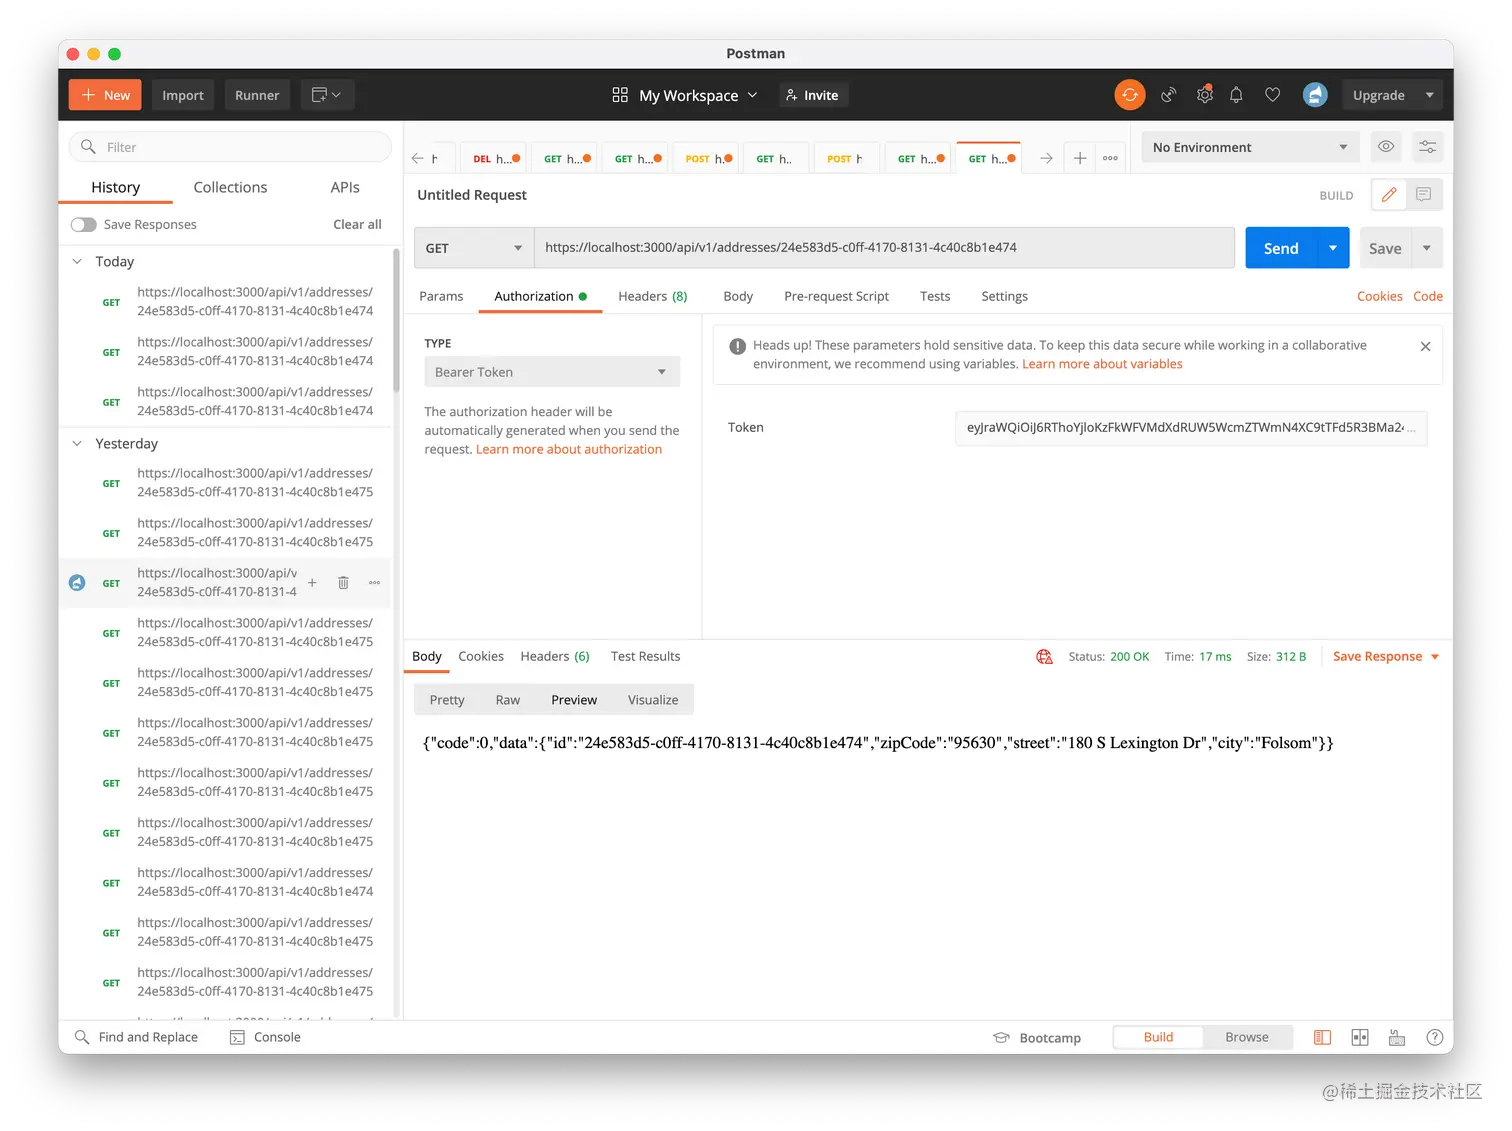Open the Collections sidebar tab
The width and height of the screenshot is (1512, 1131).
tap(230, 187)
